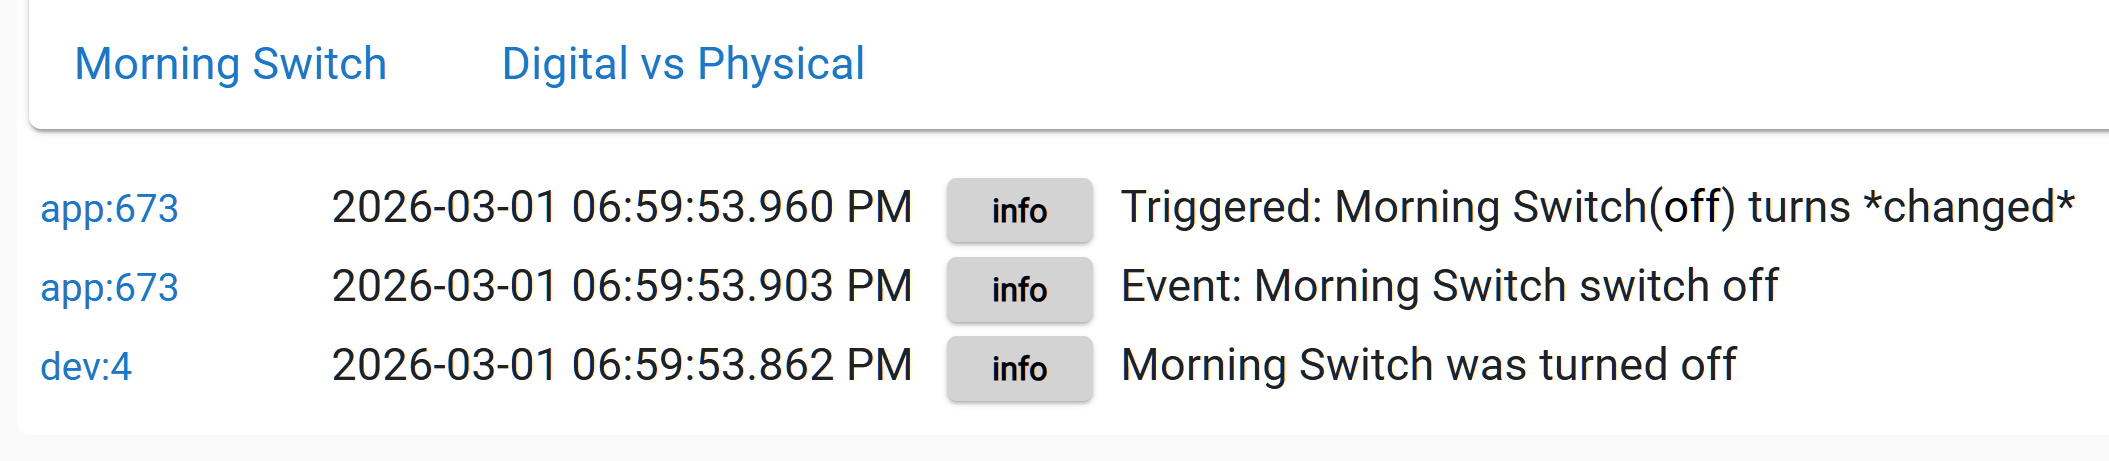The height and width of the screenshot is (461, 2109).
Task: Switch to Digital vs Physical tab
Action: pos(683,65)
